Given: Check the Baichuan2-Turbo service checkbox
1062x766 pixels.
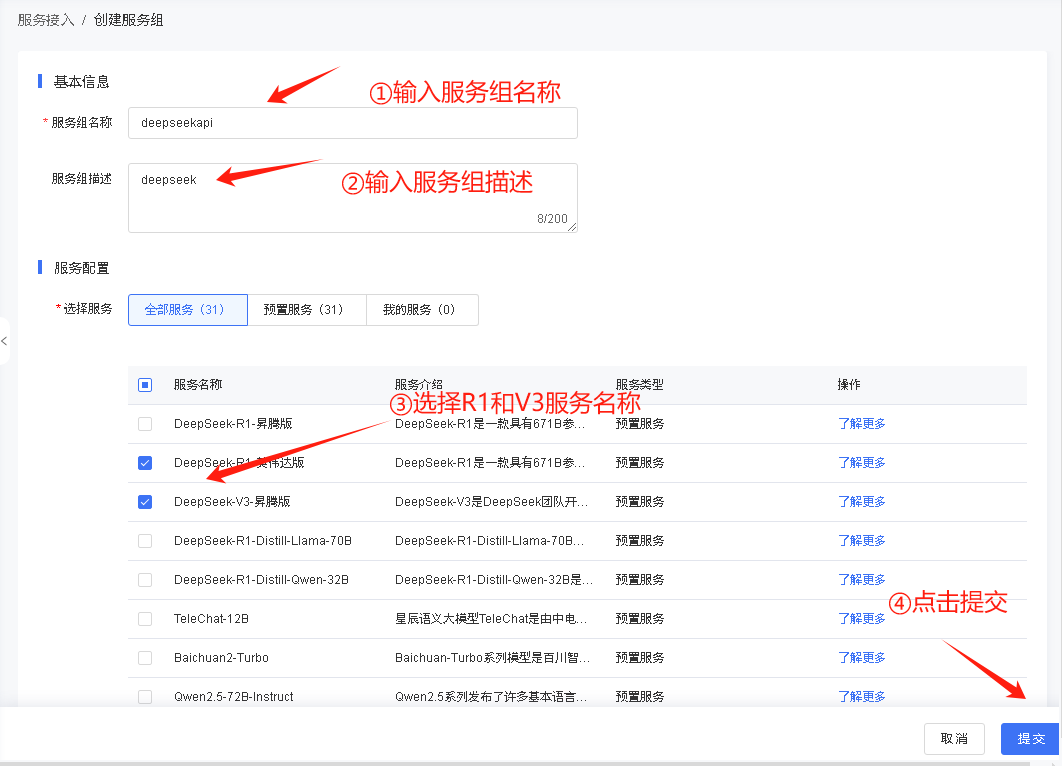Looking at the screenshot, I should point(145,658).
